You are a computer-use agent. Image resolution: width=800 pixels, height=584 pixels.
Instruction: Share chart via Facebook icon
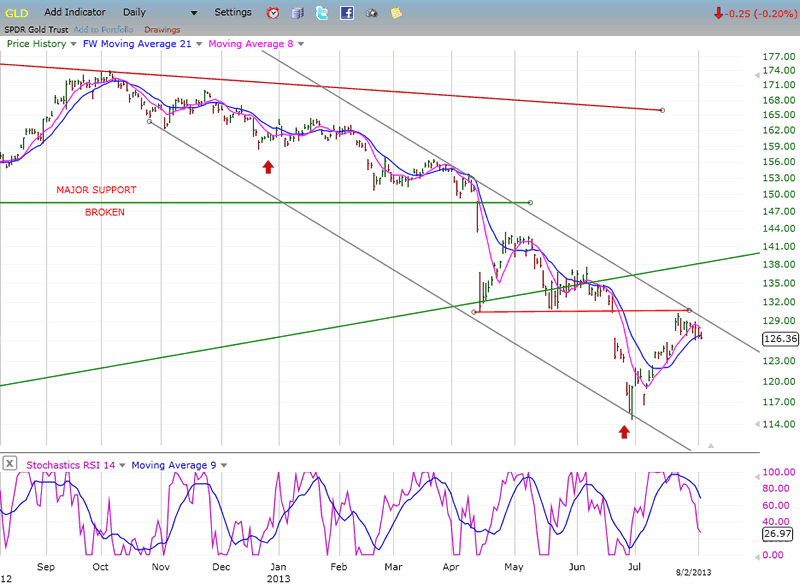coord(347,13)
